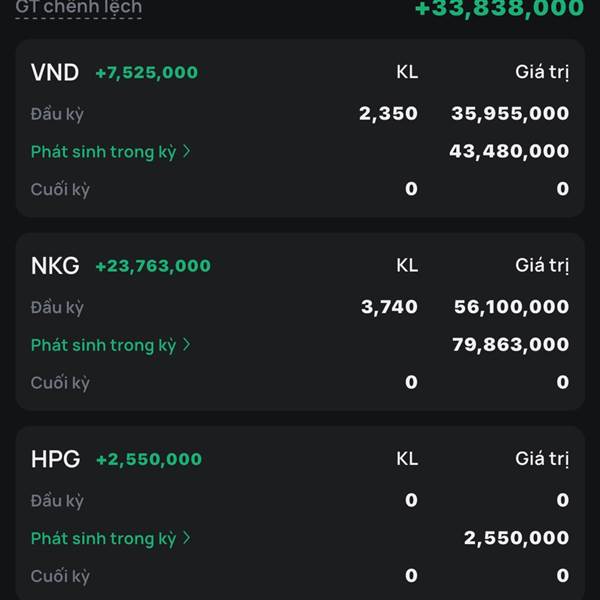Tap the 'GT chênh lệch' underlined label
This screenshot has height=600, width=600.
point(78,7)
